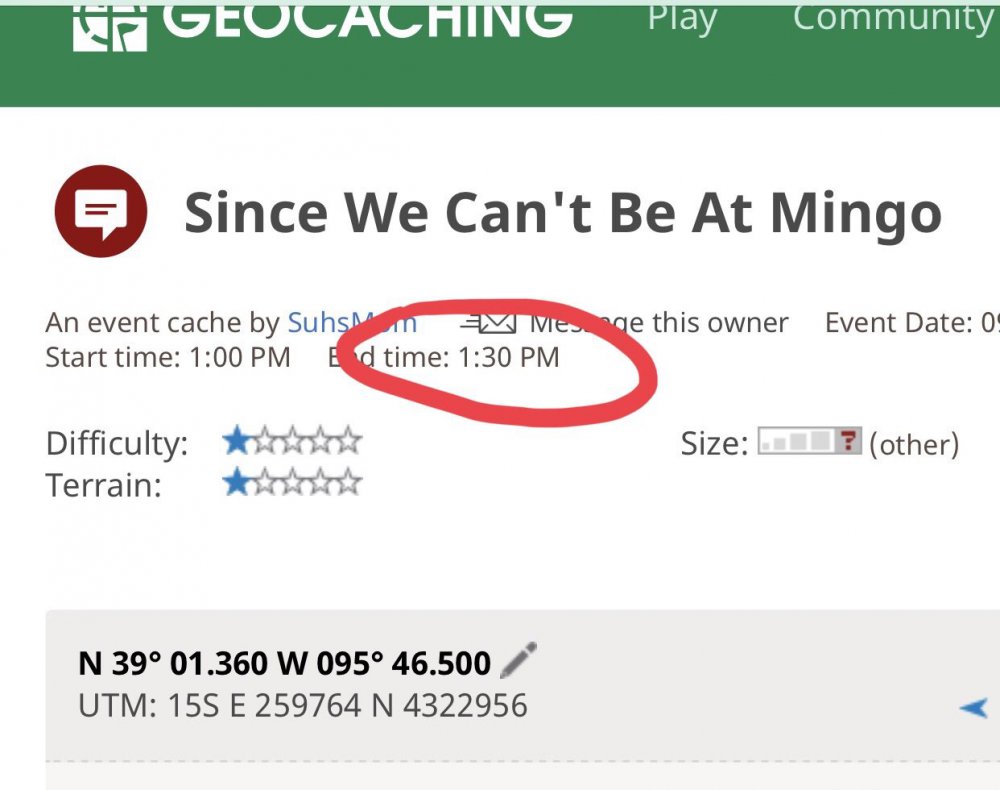Edit coordinates using the pencil icon
Viewport: 1000px width, 790px height.
pyautogui.click(x=518, y=661)
